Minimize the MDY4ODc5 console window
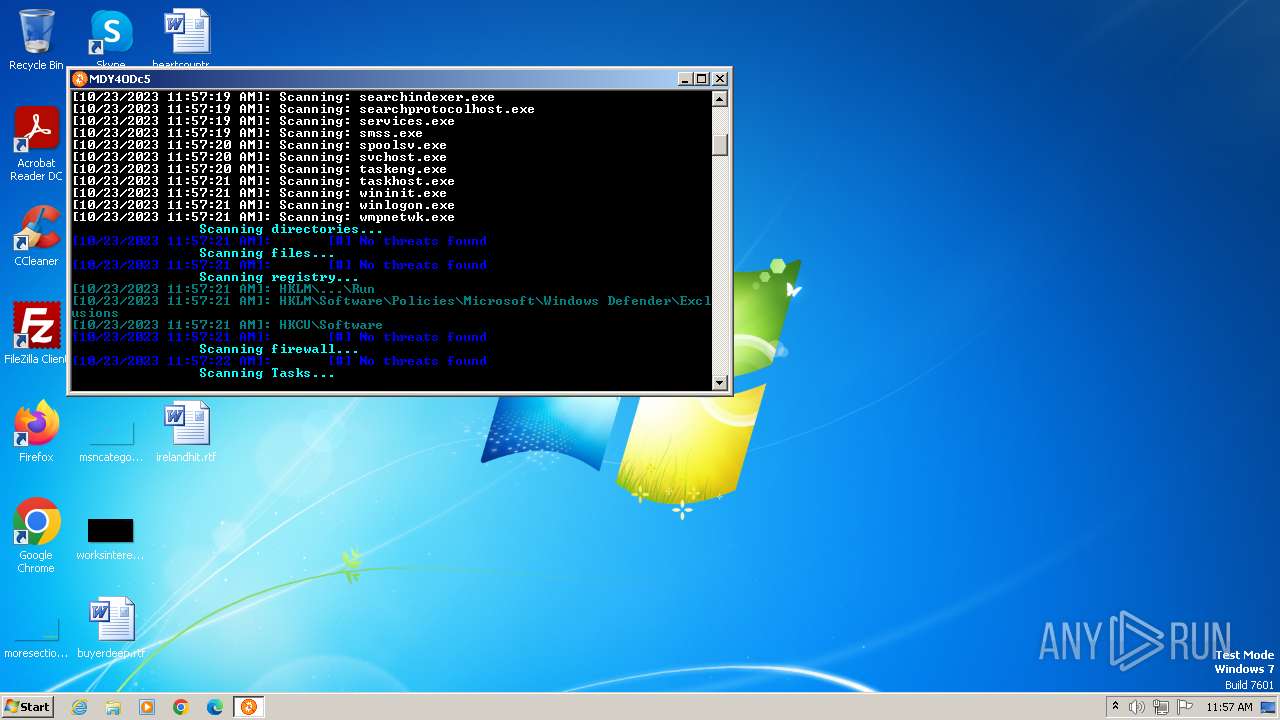The height and width of the screenshot is (720, 1280). point(685,79)
